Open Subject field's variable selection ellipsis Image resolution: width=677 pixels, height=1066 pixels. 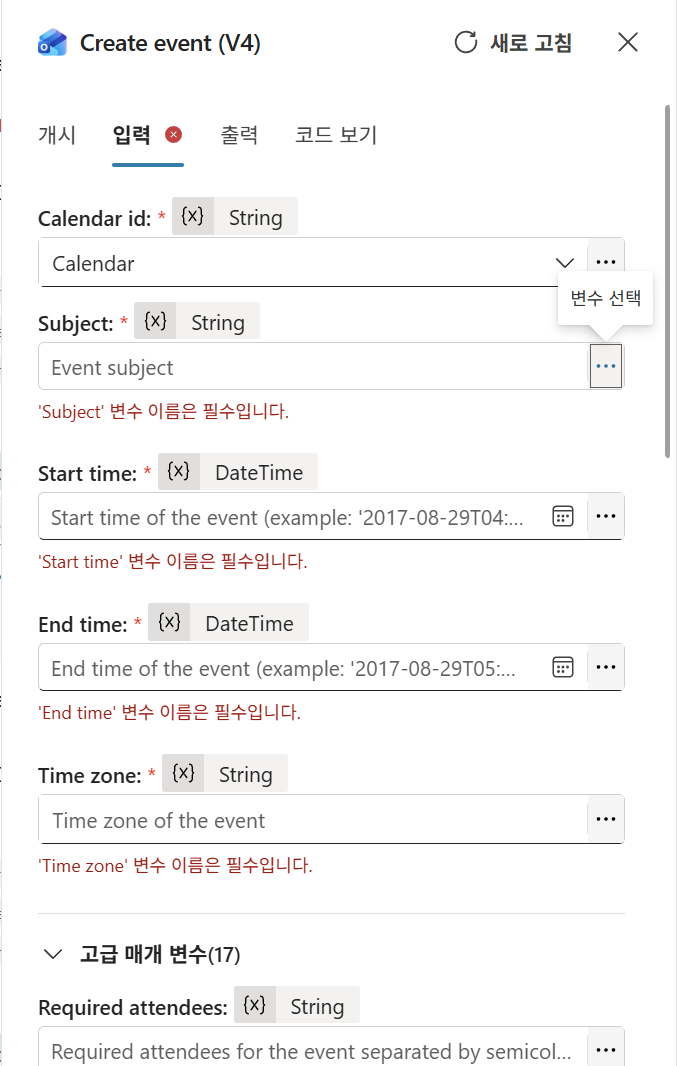pos(606,366)
